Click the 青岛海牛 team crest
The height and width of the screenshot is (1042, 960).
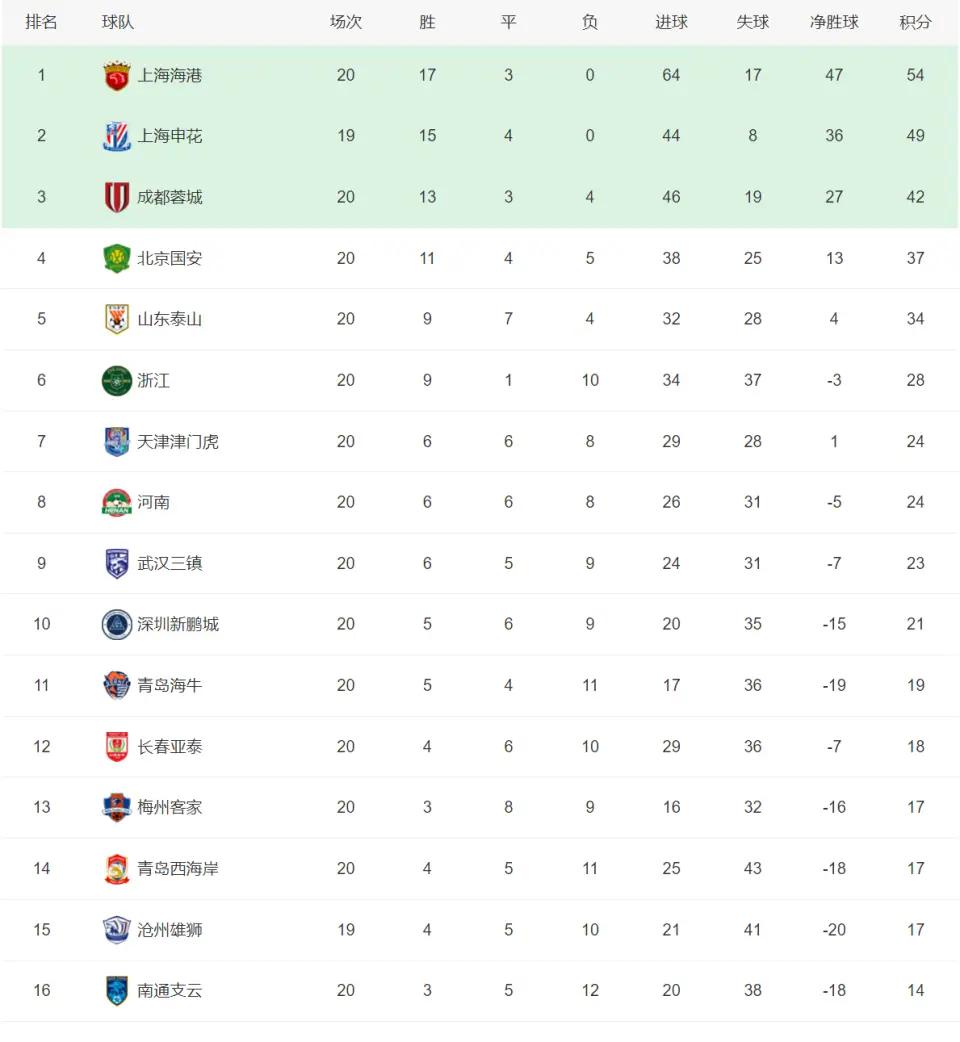pyautogui.click(x=117, y=686)
